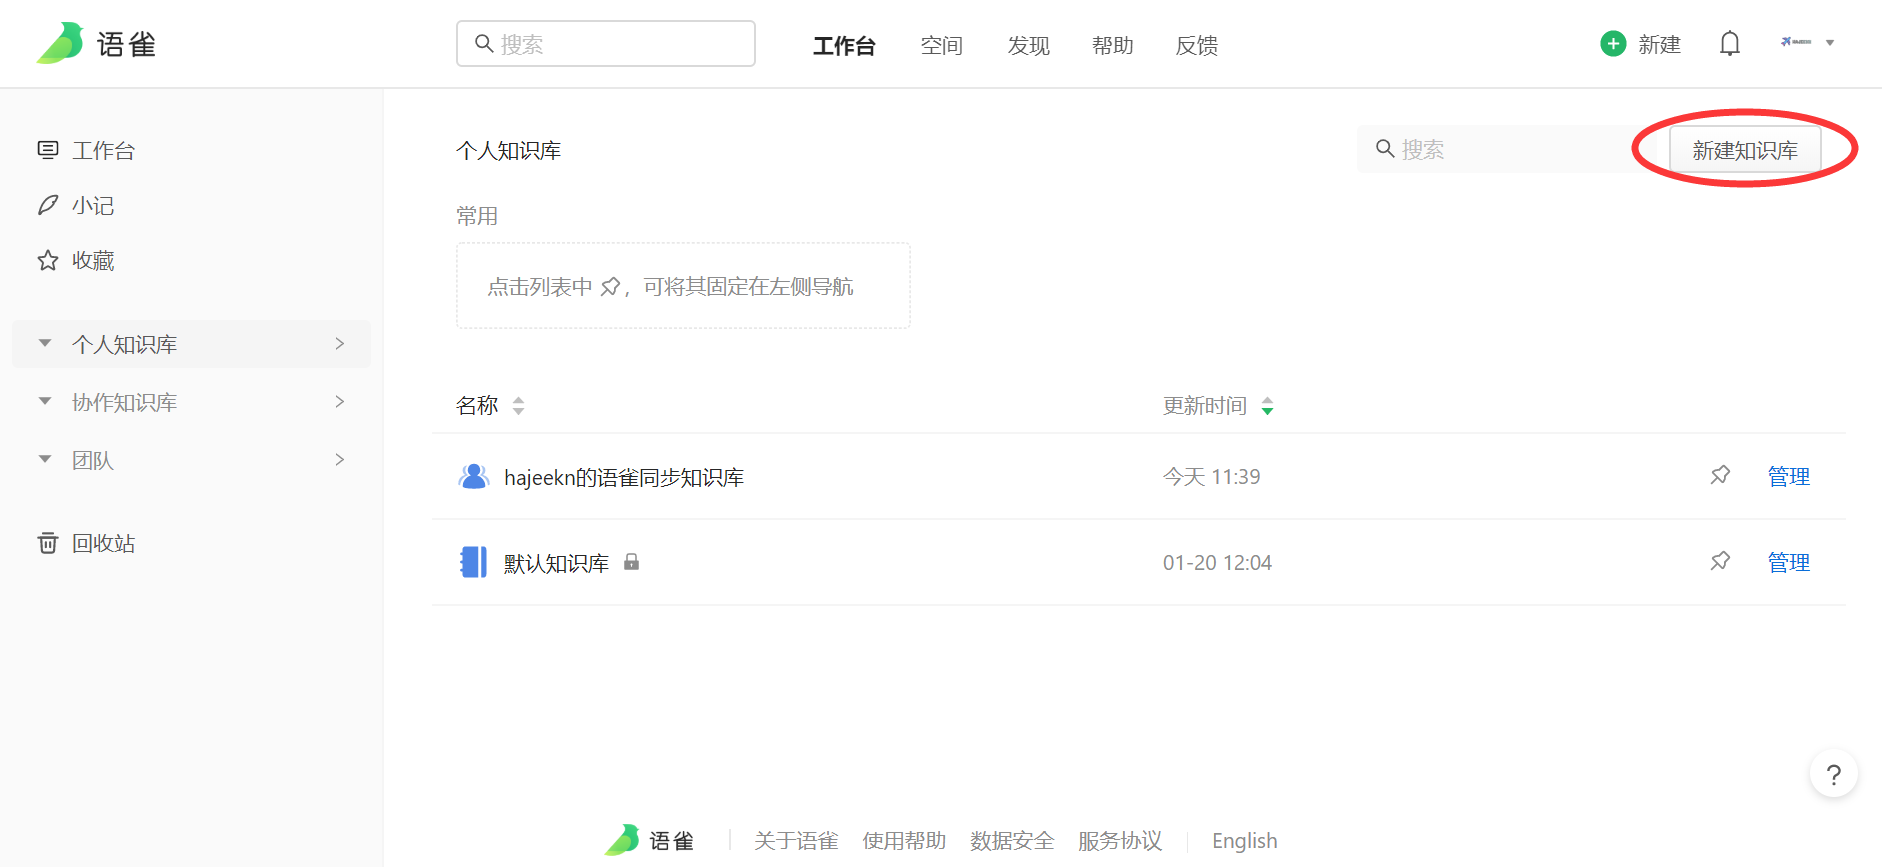
Task: Switch to 工作台 top tab
Action: [844, 45]
